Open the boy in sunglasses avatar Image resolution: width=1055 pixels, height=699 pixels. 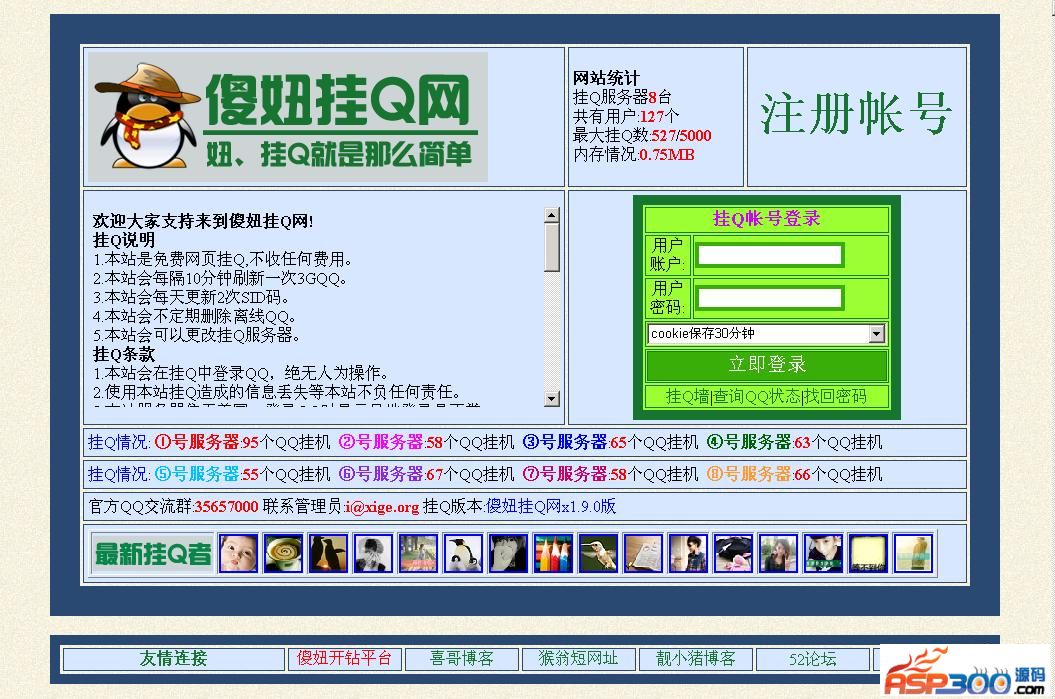tap(688, 554)
